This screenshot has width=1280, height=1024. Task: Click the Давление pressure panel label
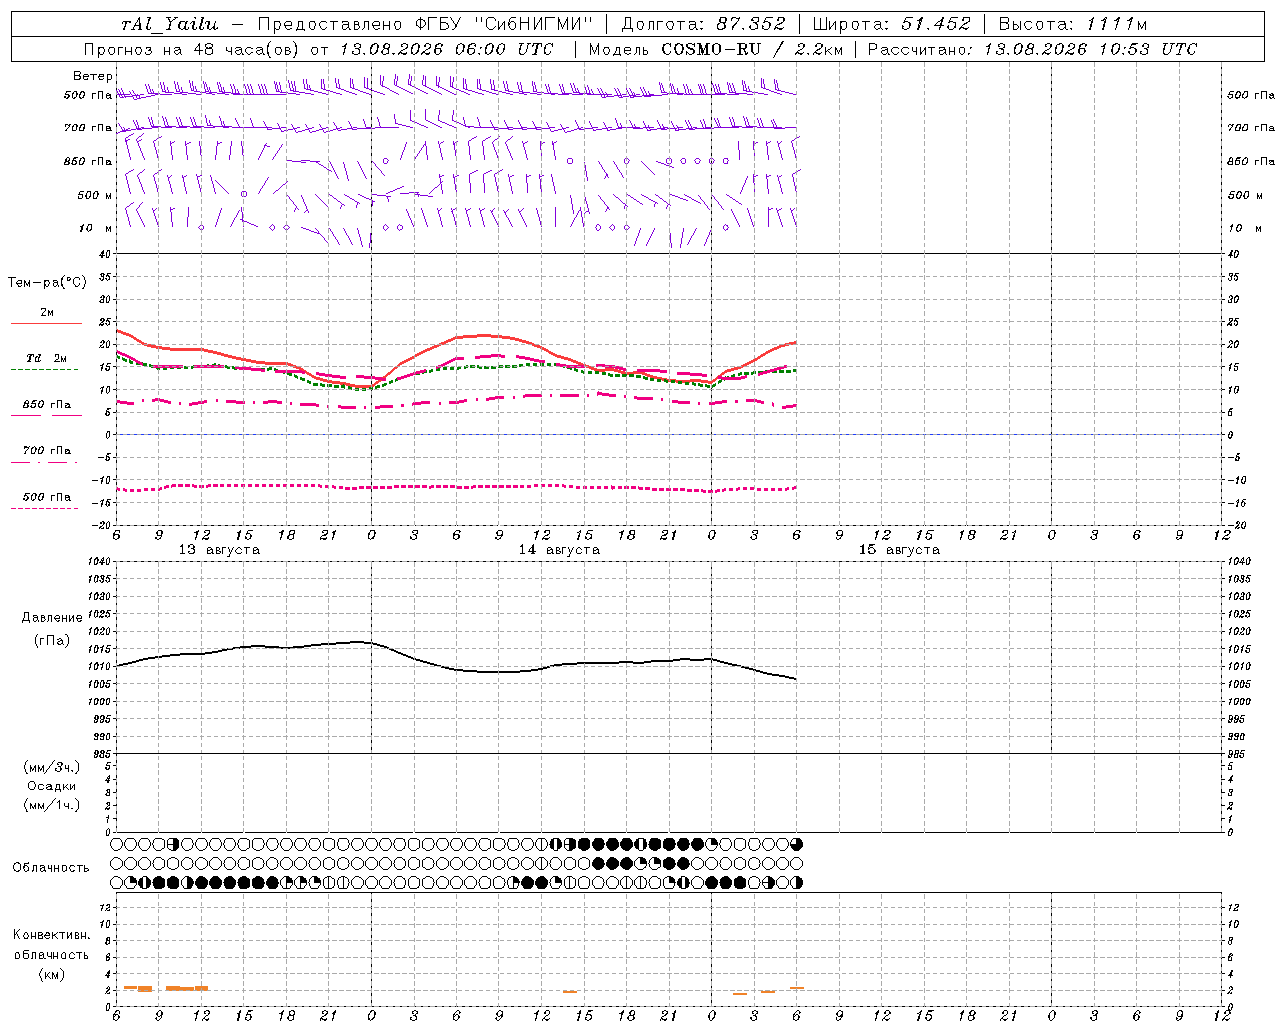51,618
